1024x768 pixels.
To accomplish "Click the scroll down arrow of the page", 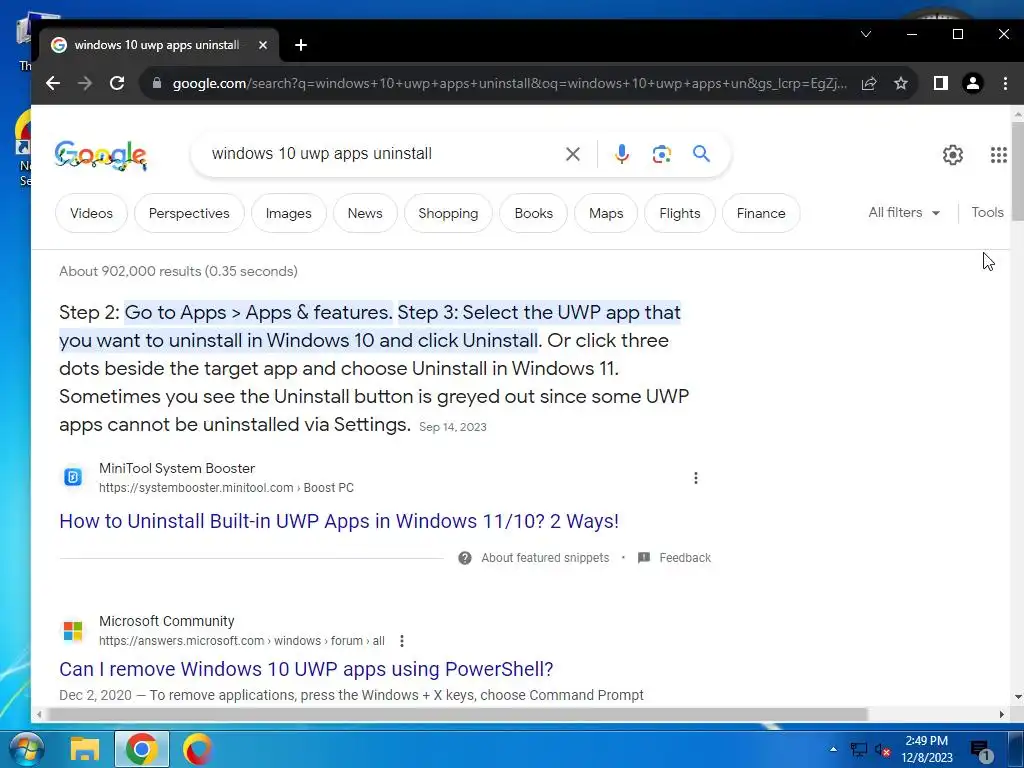I will pyautogui.click(x=1017, y=697).
